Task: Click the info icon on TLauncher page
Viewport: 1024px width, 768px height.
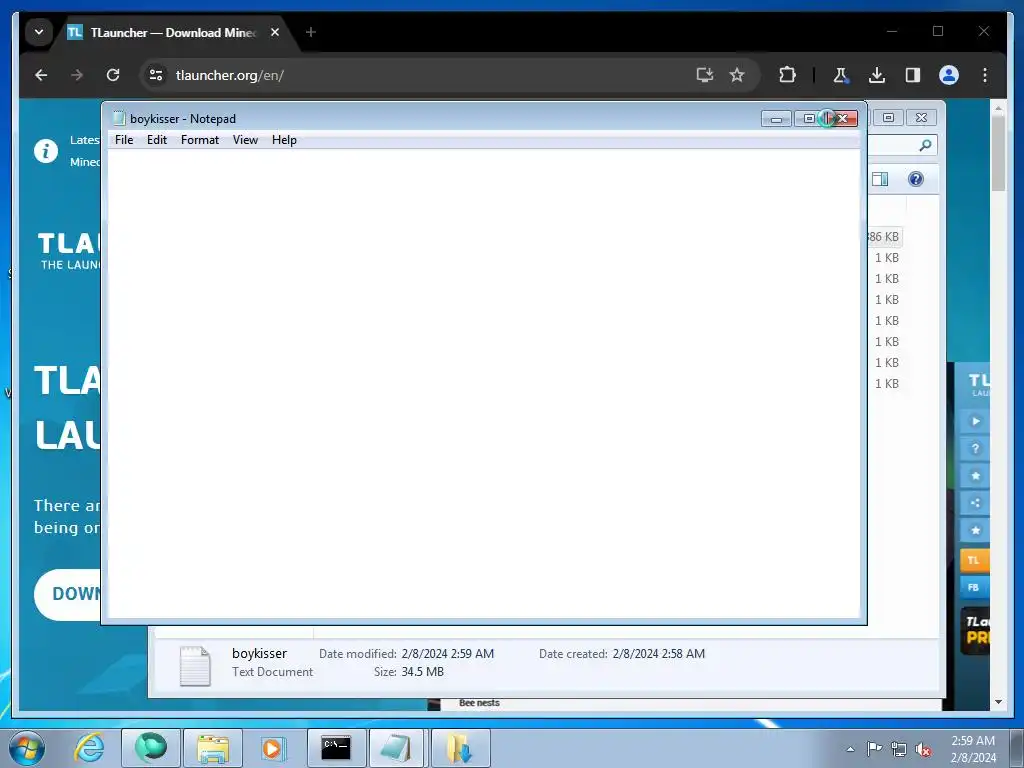Action: [x=46, y=151]
